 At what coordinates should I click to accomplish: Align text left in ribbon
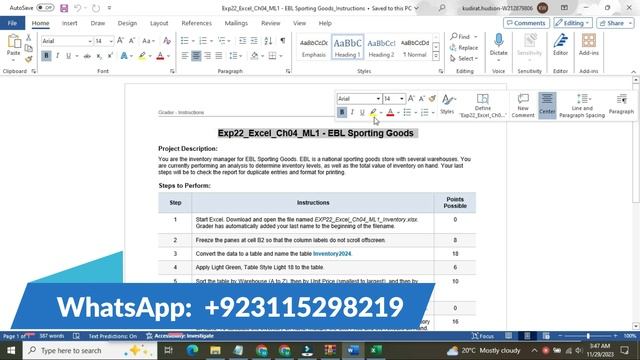pos(184,56)
